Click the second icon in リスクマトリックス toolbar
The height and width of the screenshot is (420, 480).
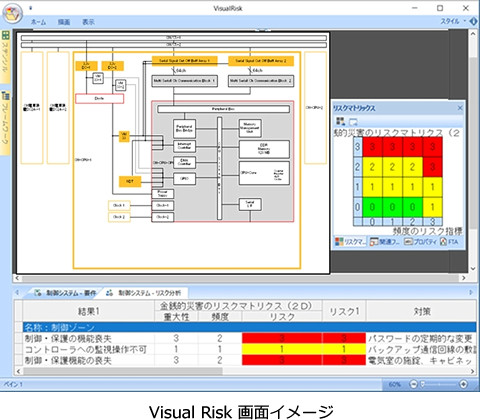point(353,121)
